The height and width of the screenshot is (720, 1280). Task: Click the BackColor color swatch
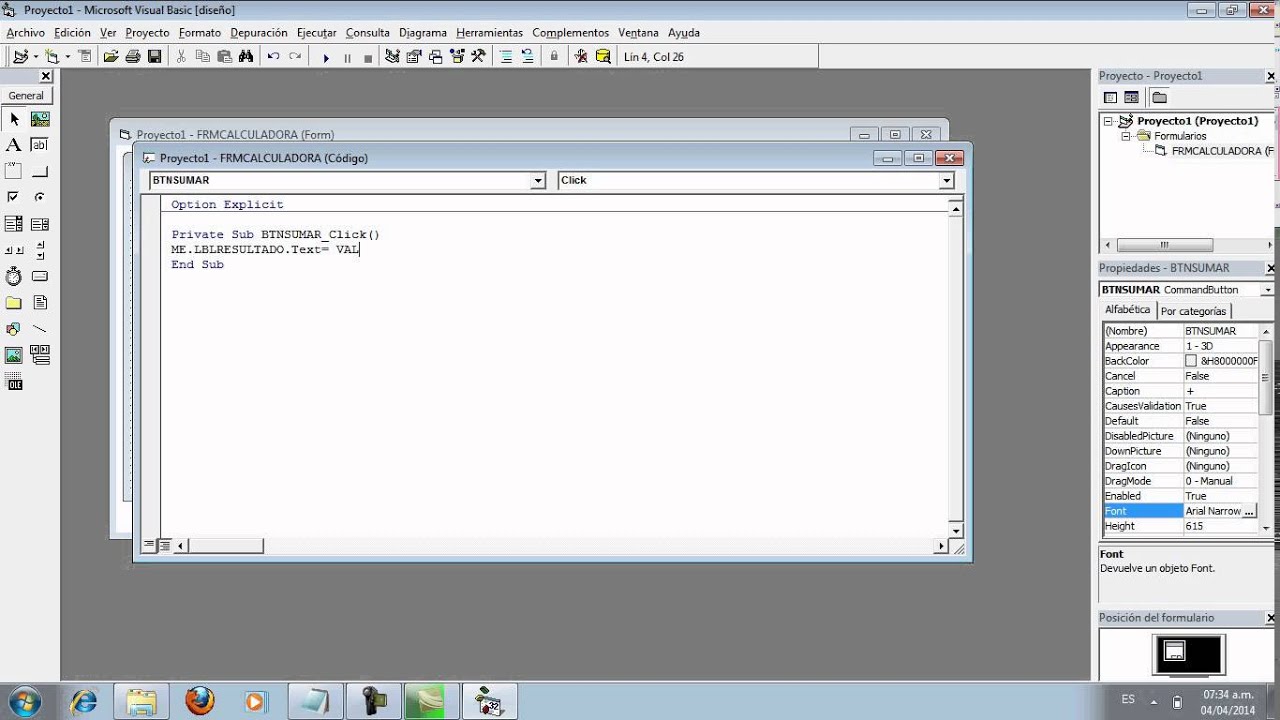tap(1191, 361)
